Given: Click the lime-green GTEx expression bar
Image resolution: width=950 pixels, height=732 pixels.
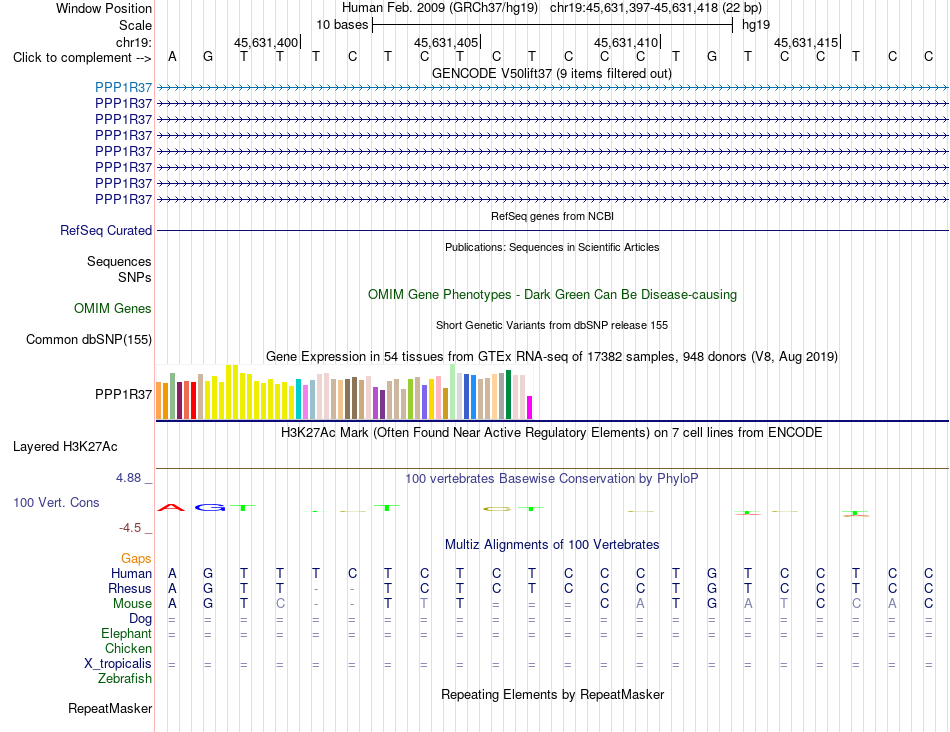Looking at the screenshot, I should tap(411, 399).
